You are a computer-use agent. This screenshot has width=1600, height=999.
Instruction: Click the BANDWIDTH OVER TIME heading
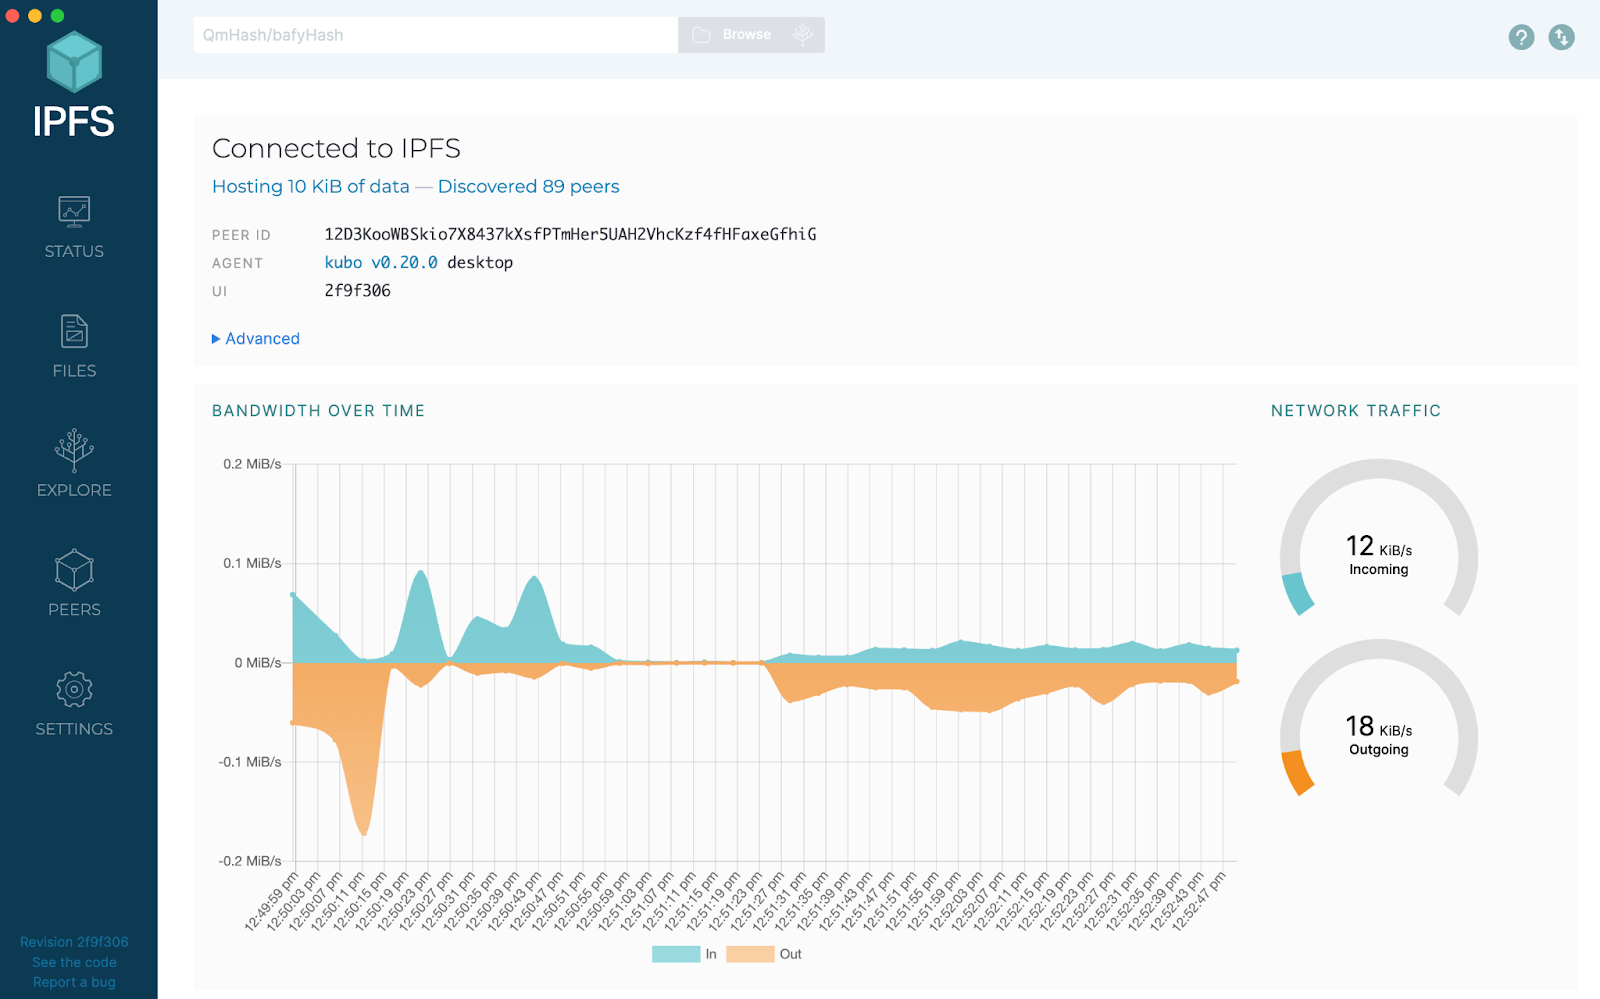pyautogui.click(x=318, y=411)
